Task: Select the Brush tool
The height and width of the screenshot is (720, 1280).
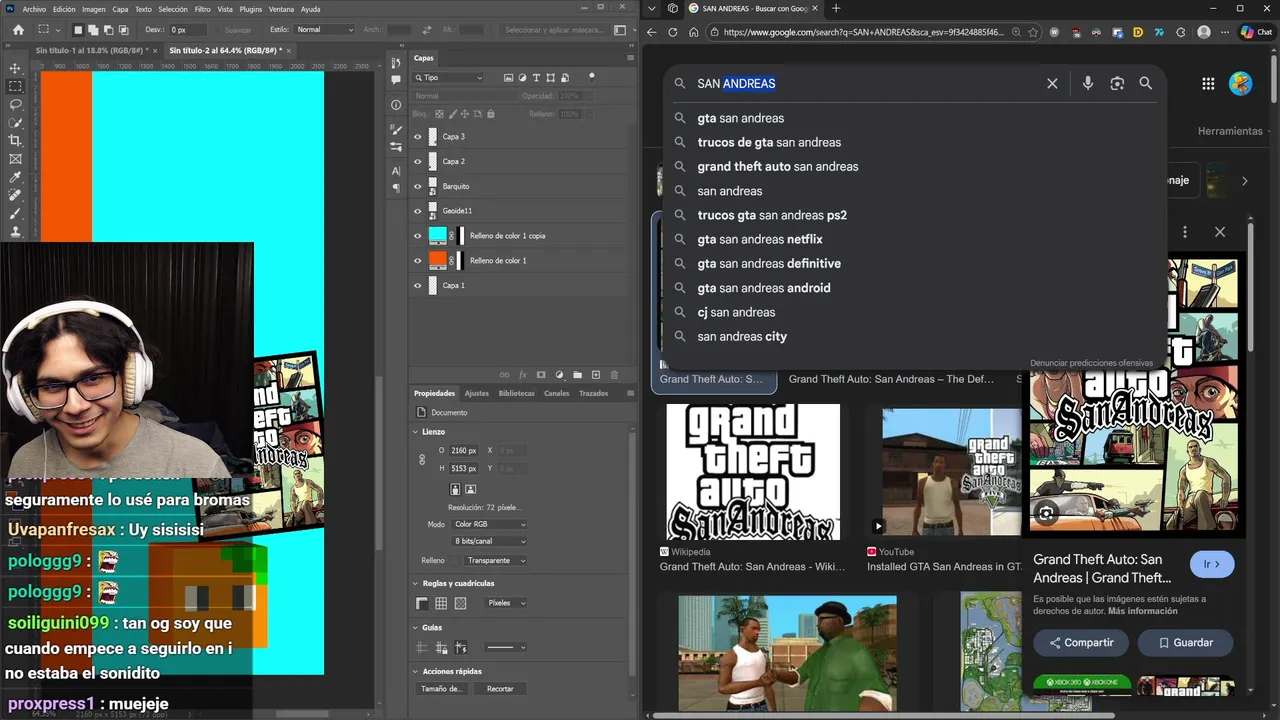Action: (15, 213)
